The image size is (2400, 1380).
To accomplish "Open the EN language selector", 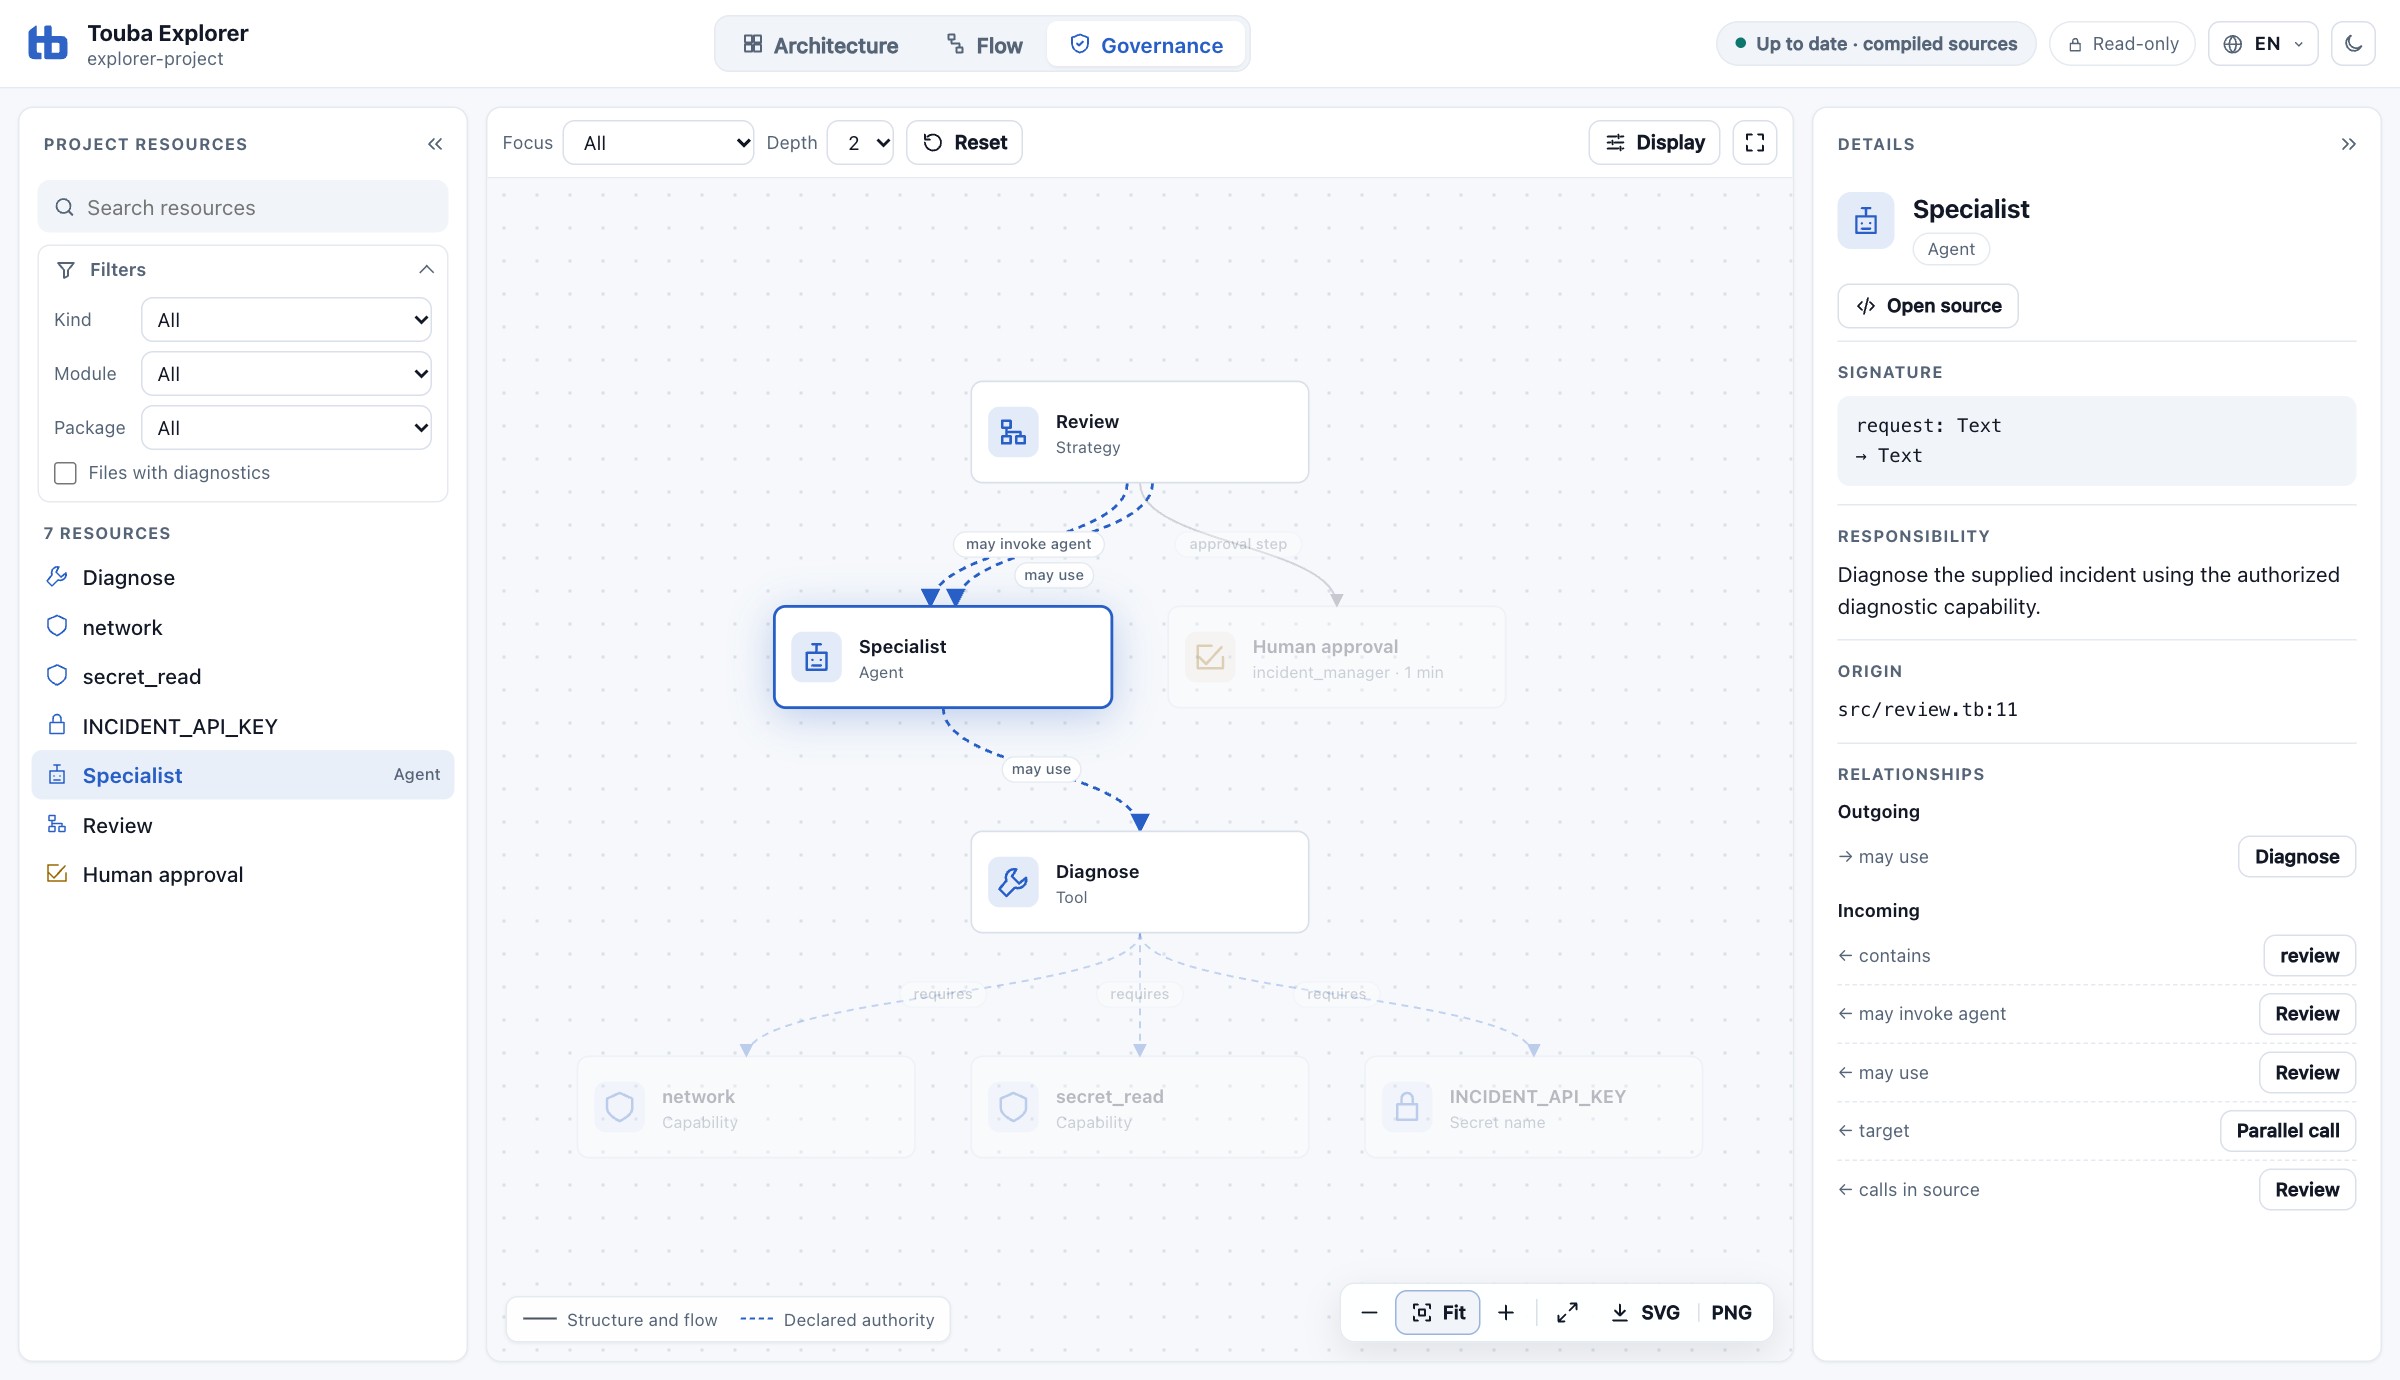I will (x=2262, y=44).
